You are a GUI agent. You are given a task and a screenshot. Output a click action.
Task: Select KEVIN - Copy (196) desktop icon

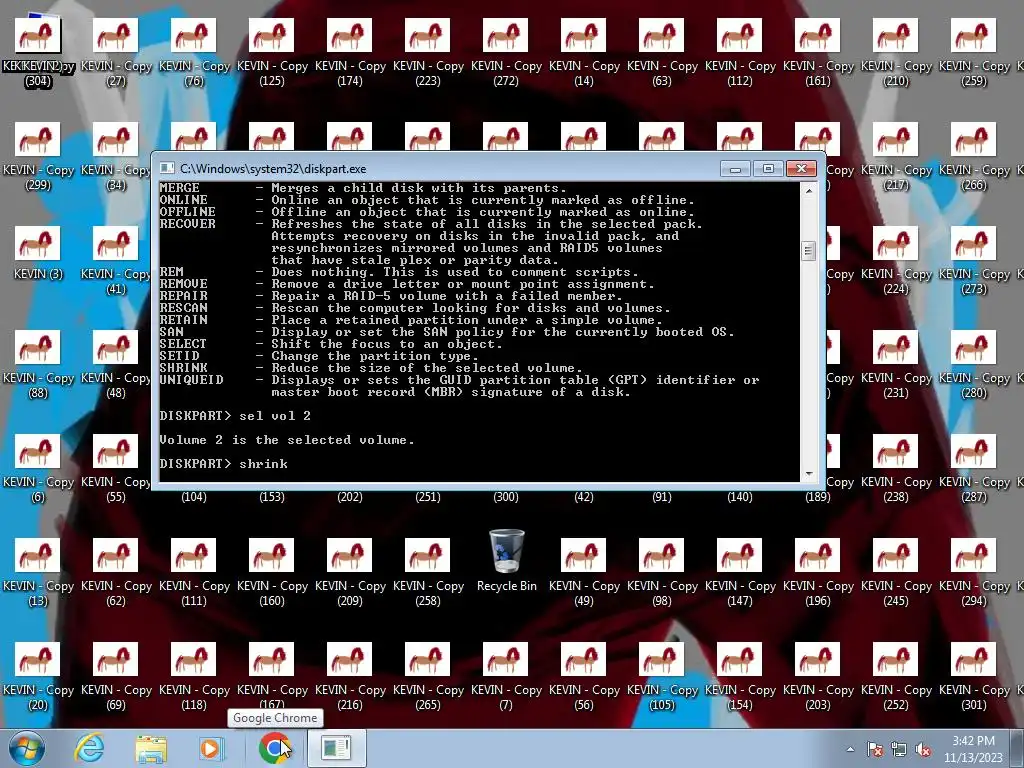coord(818,573)
